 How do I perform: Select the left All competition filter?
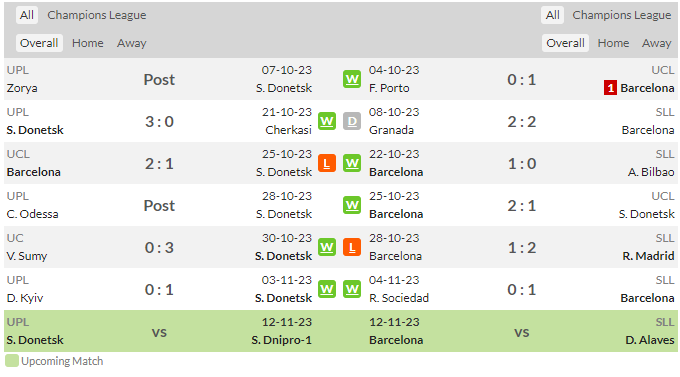tap(27, 15)
